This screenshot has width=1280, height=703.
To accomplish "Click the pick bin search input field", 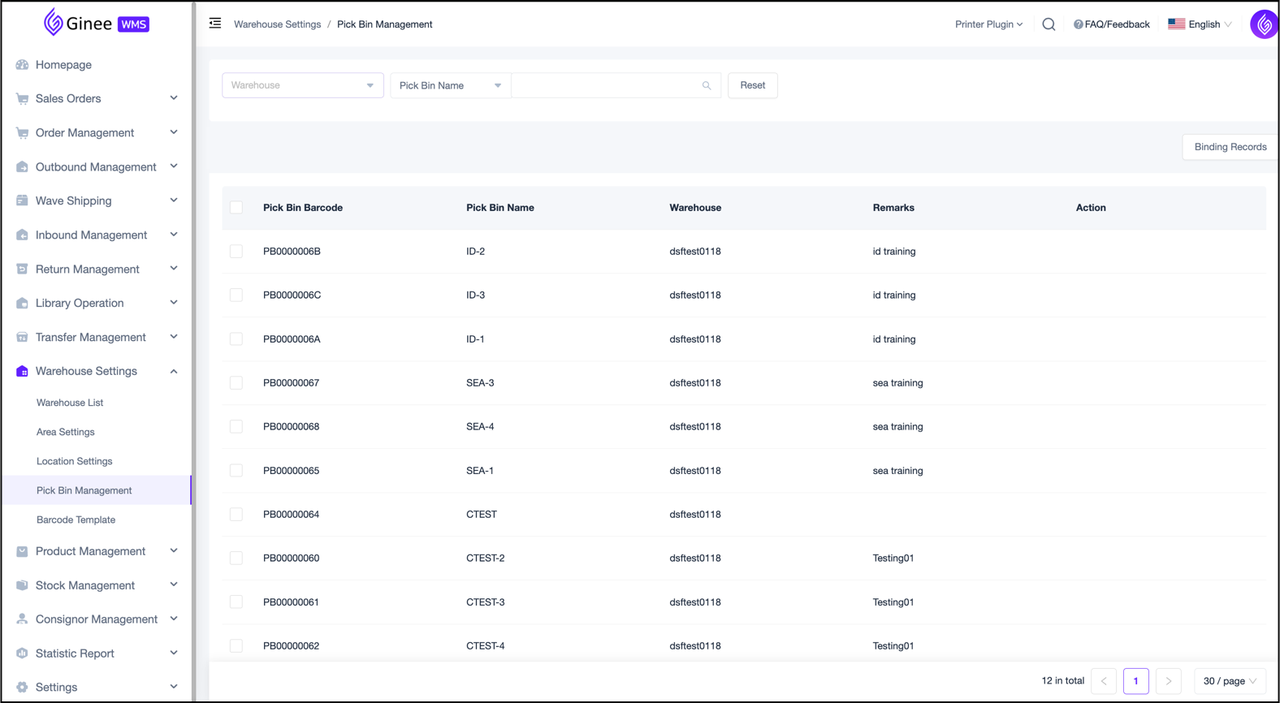I will pos(606,86).
